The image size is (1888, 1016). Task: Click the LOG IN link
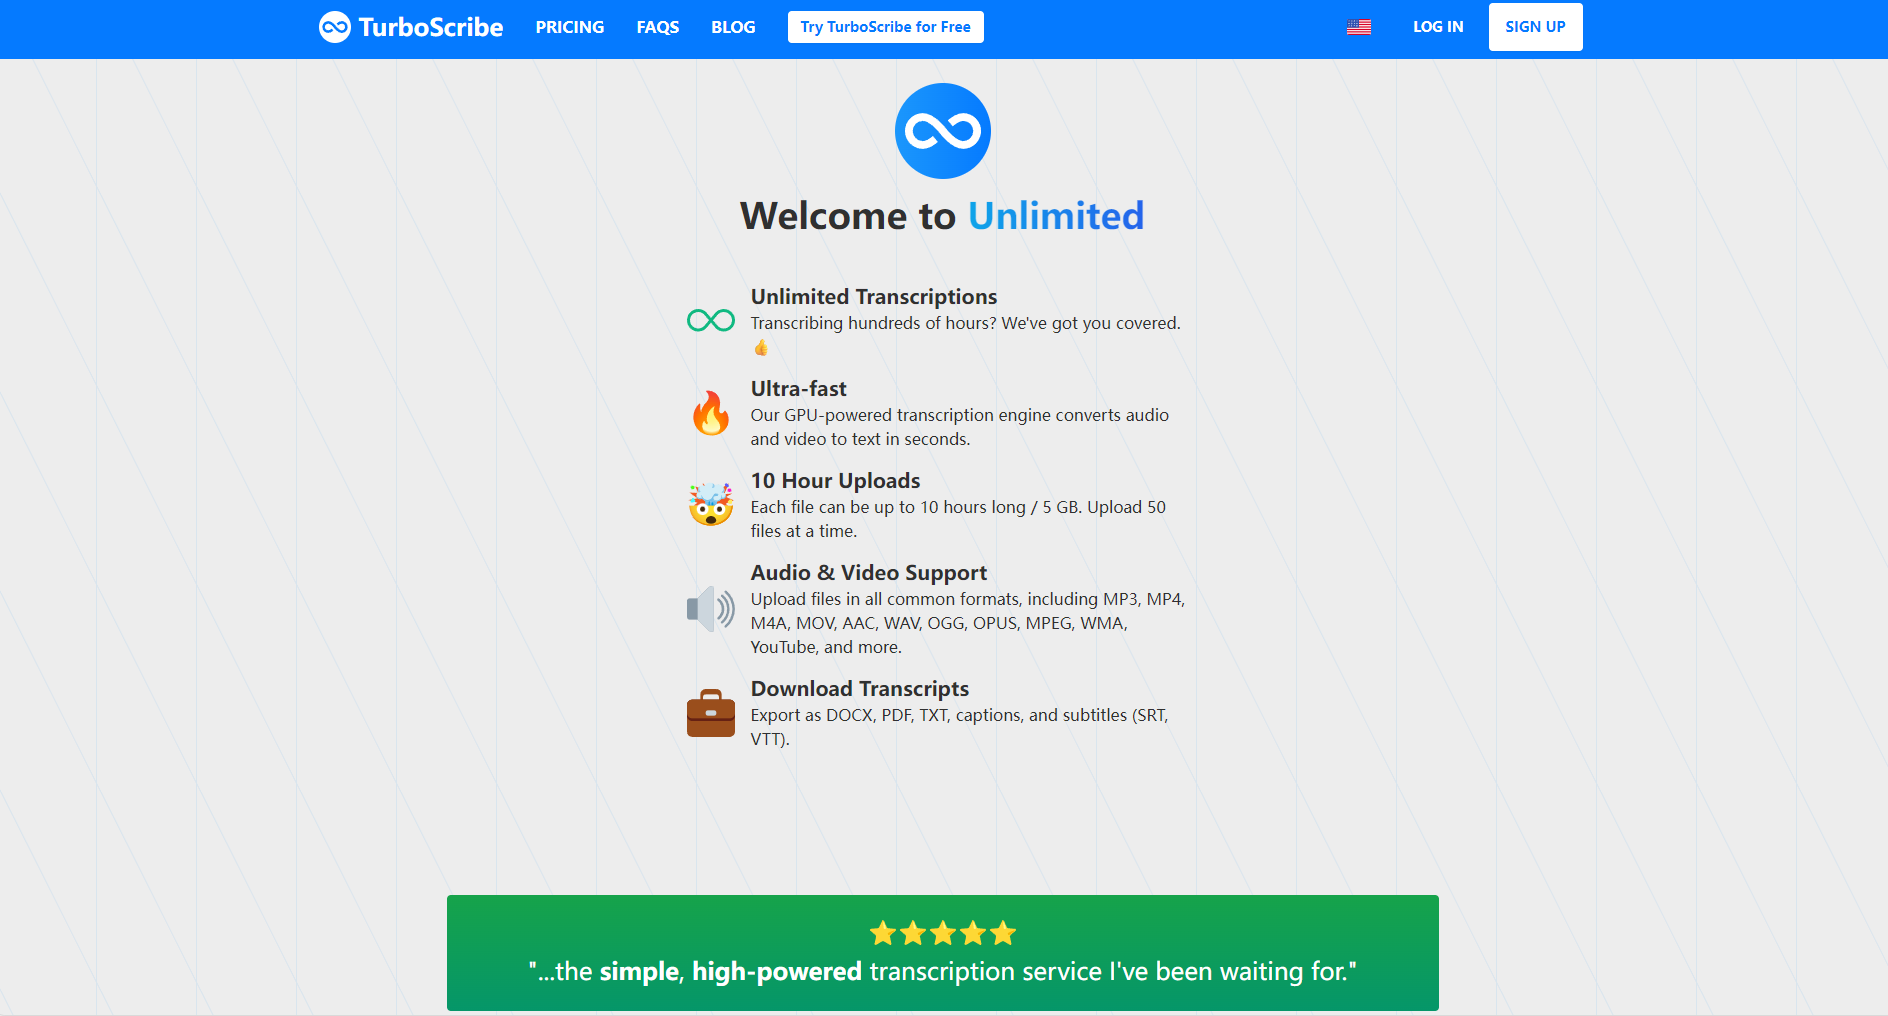(x=1438, y=27)
